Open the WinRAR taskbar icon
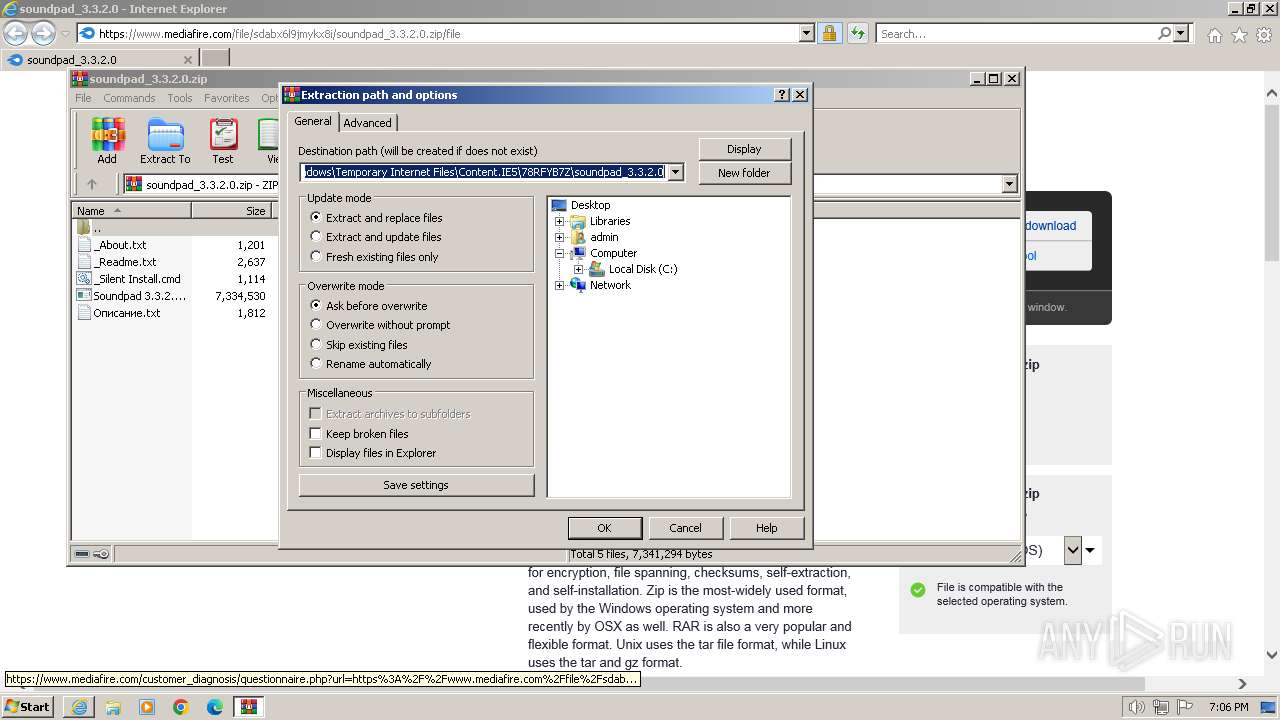 click(x=249, y=707)
